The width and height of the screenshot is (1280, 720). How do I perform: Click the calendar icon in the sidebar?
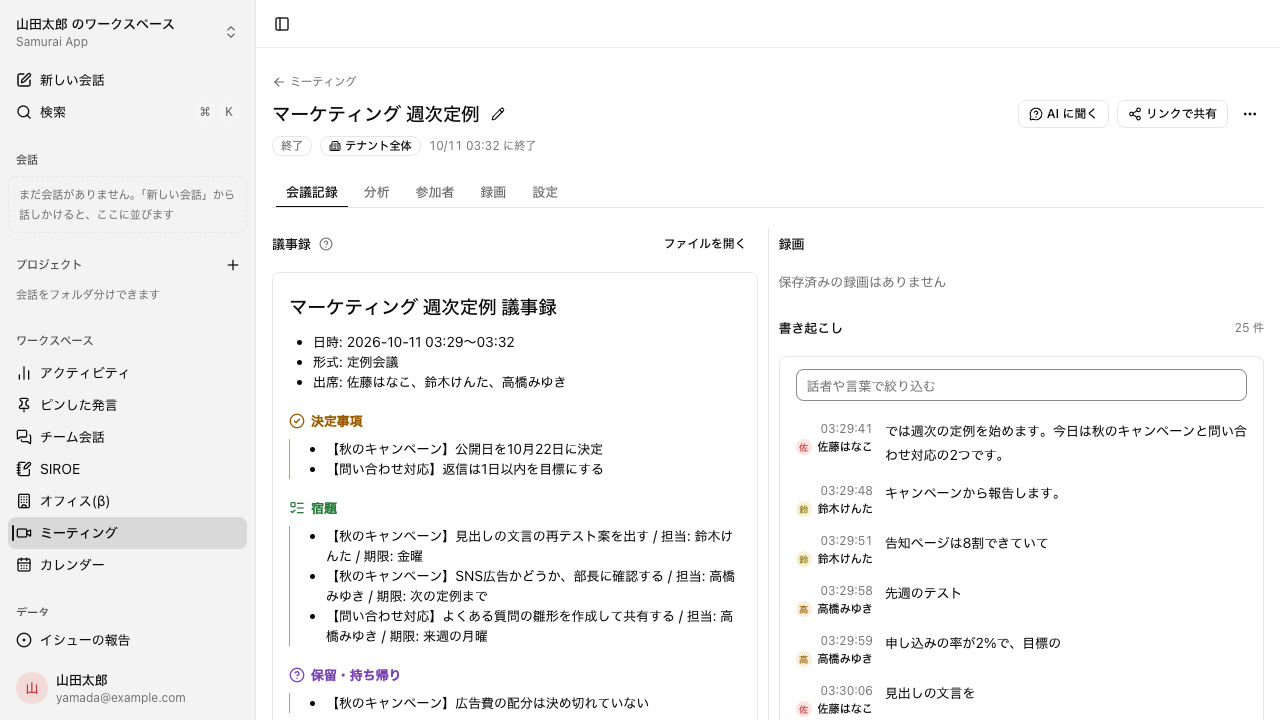(24, 565)
